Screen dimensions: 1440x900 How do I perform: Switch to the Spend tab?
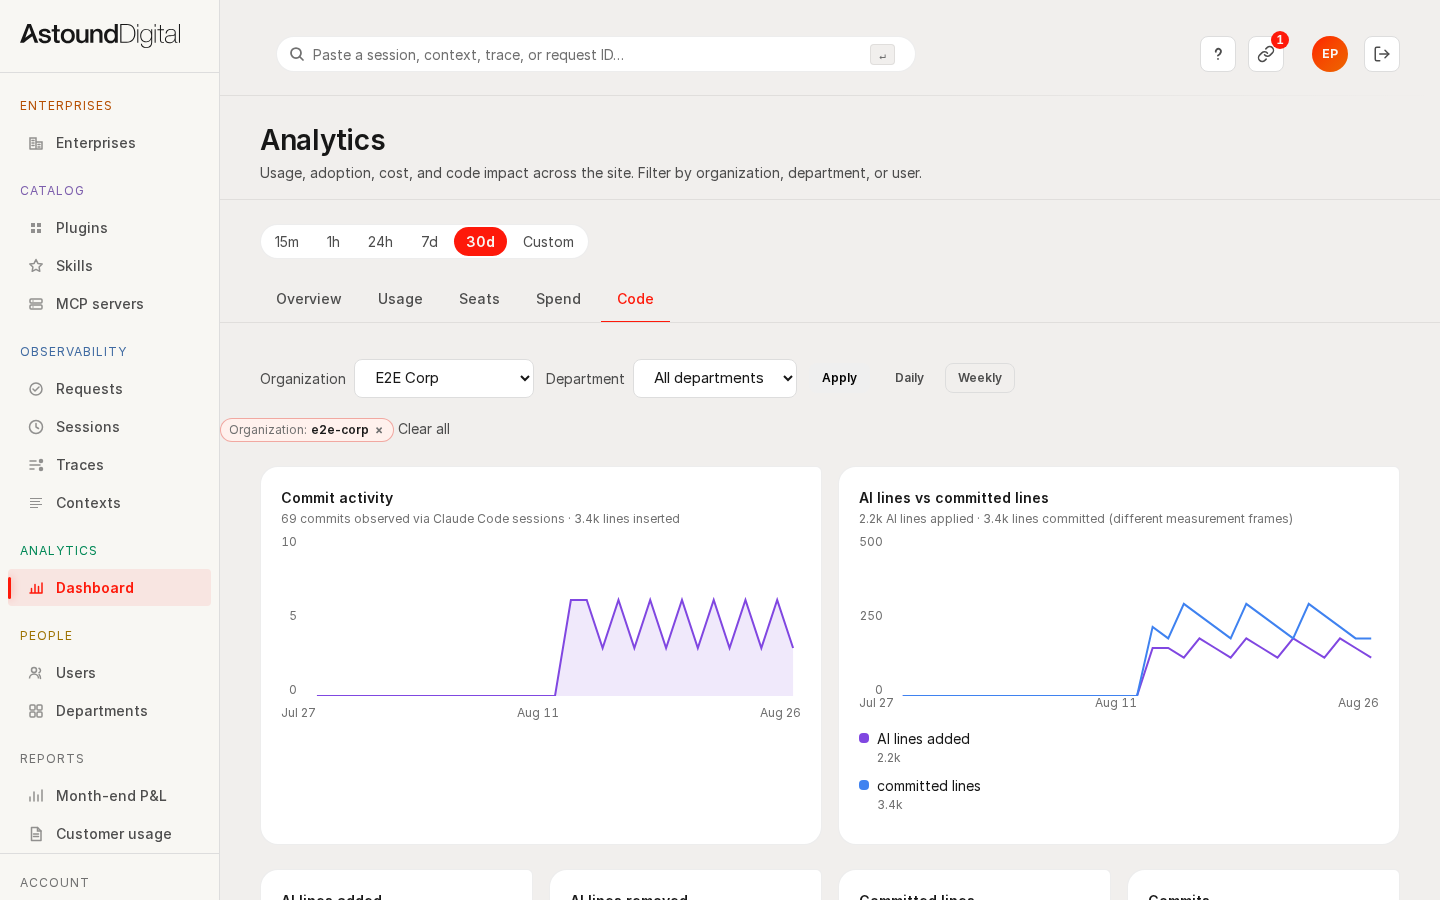558,299
